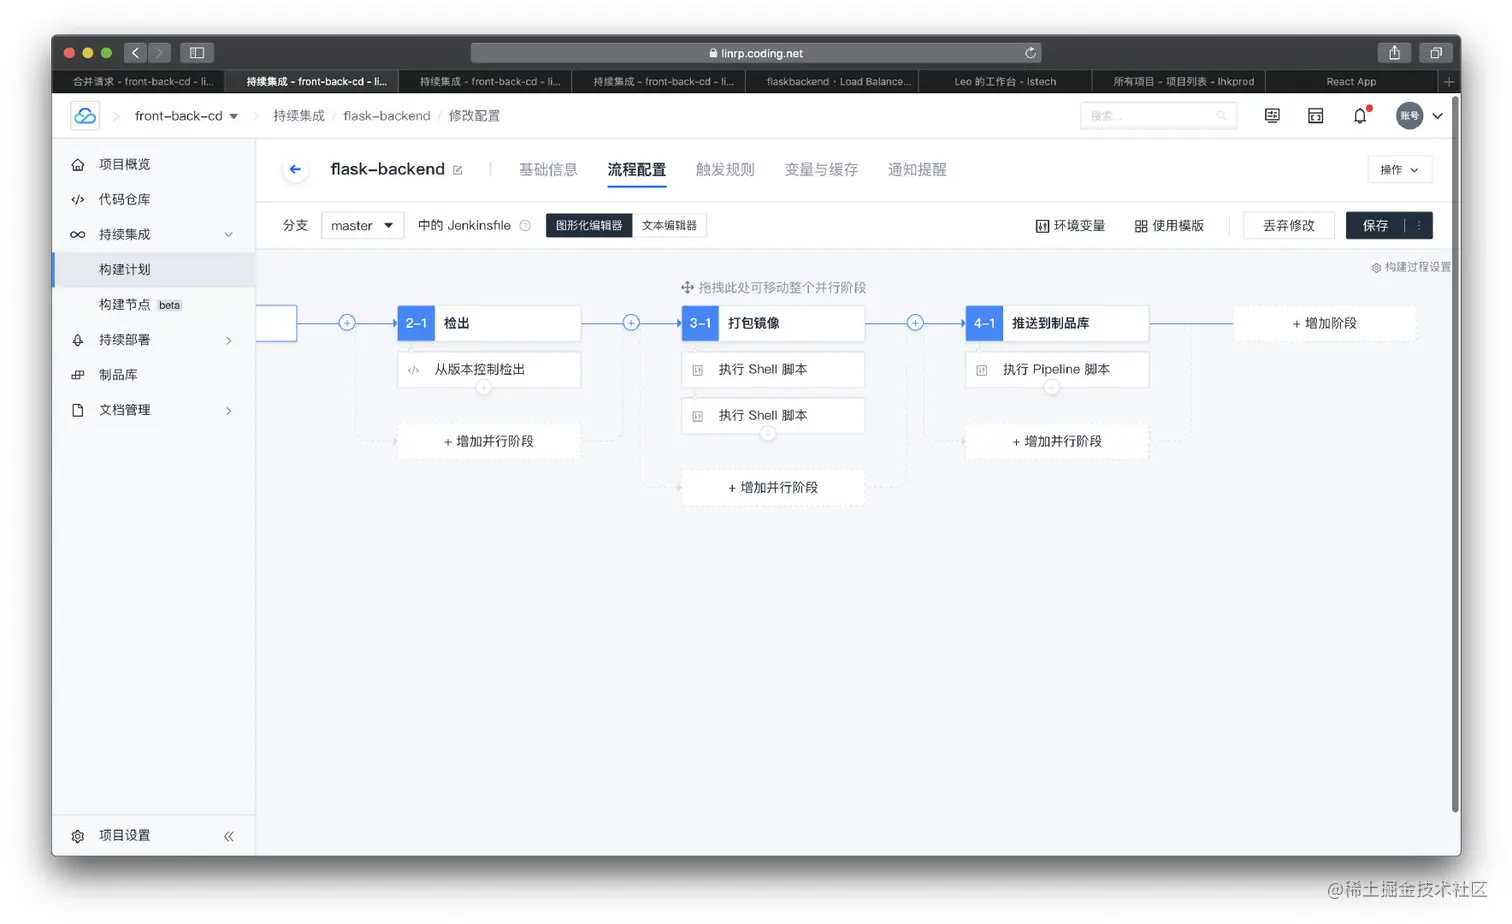This screenshot has height=924, width=1512.
Task: Add a stage before the 3-1 打包镜像 stage
Action: [x=631, y=323]
